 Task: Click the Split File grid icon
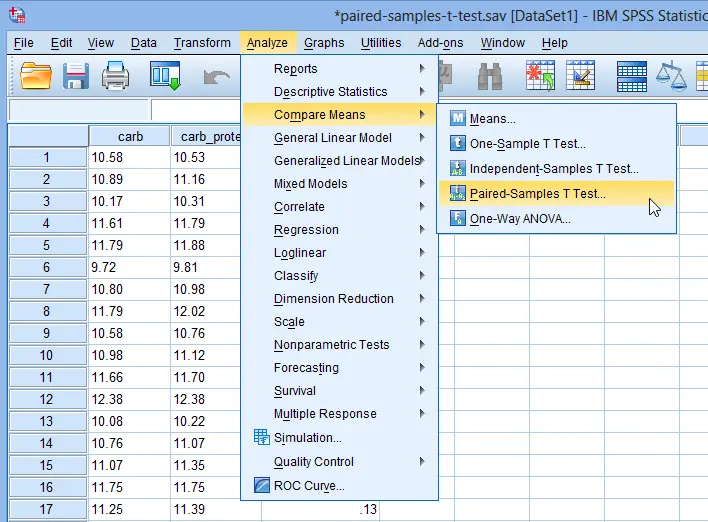[x=632, y=76]
